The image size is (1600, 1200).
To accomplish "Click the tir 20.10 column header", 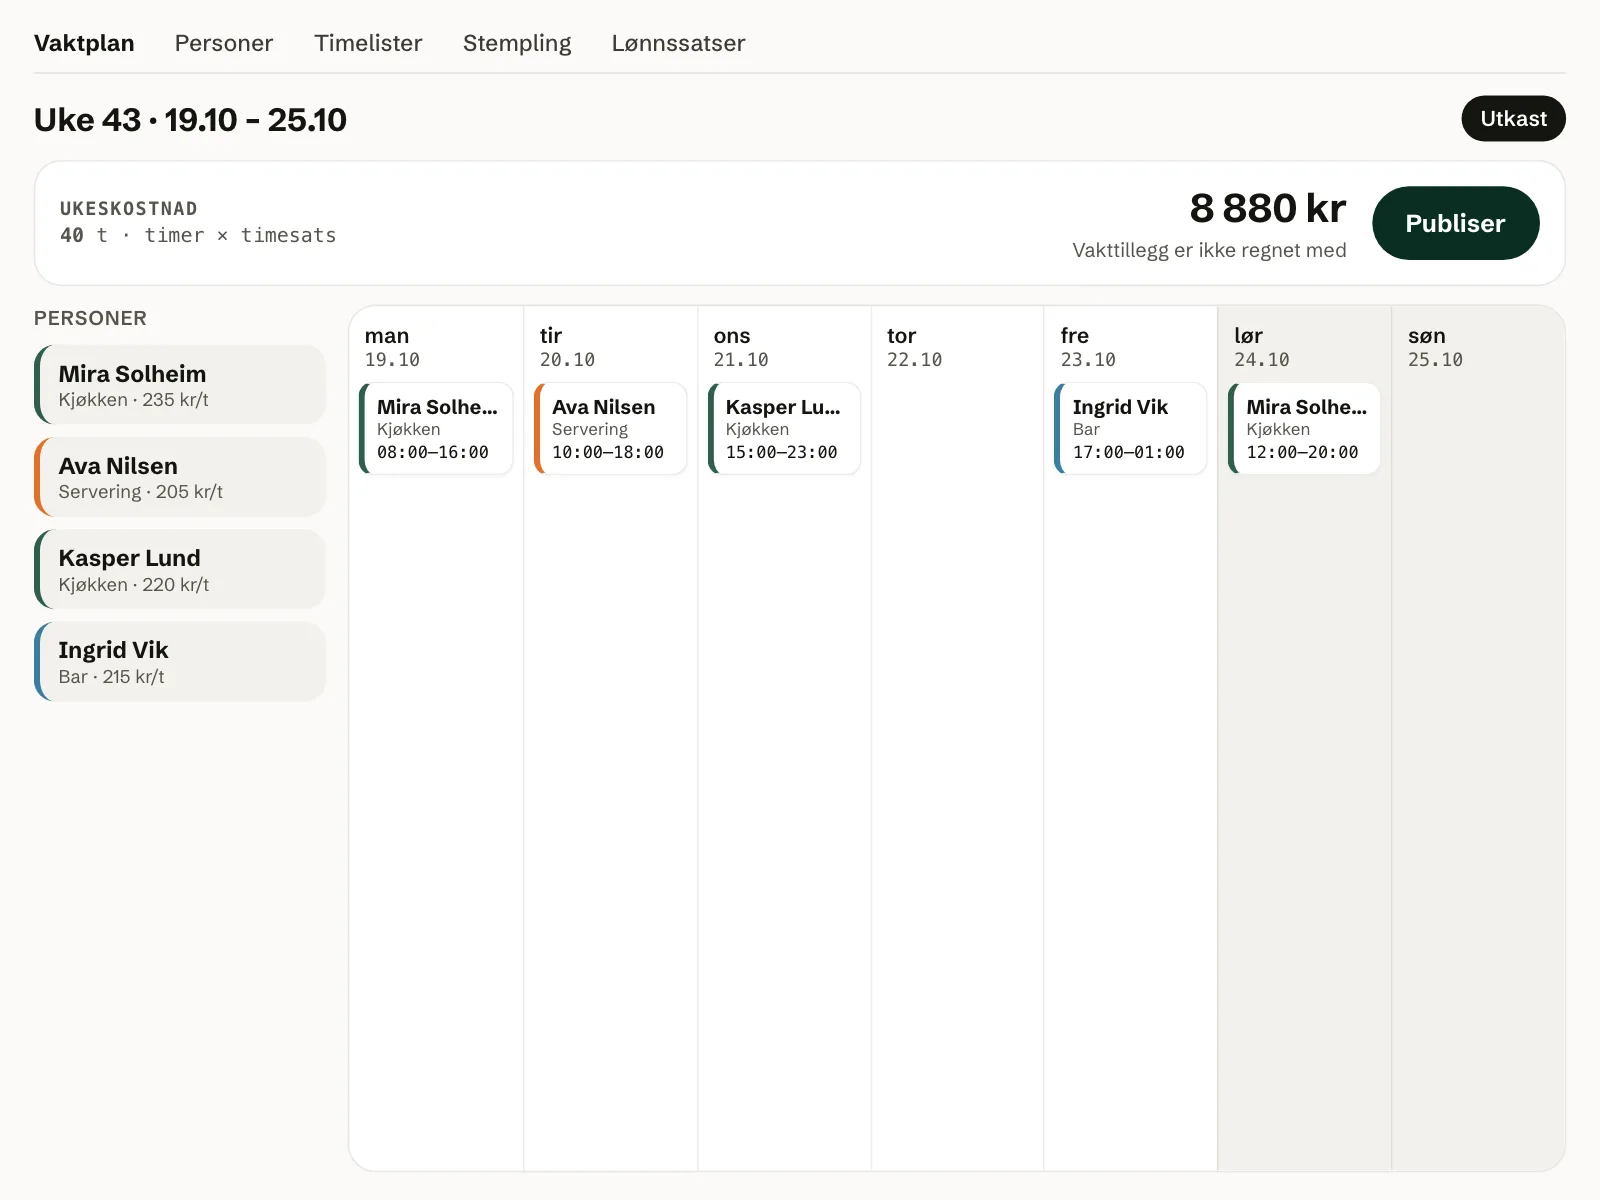I will [x=567, y=347].
